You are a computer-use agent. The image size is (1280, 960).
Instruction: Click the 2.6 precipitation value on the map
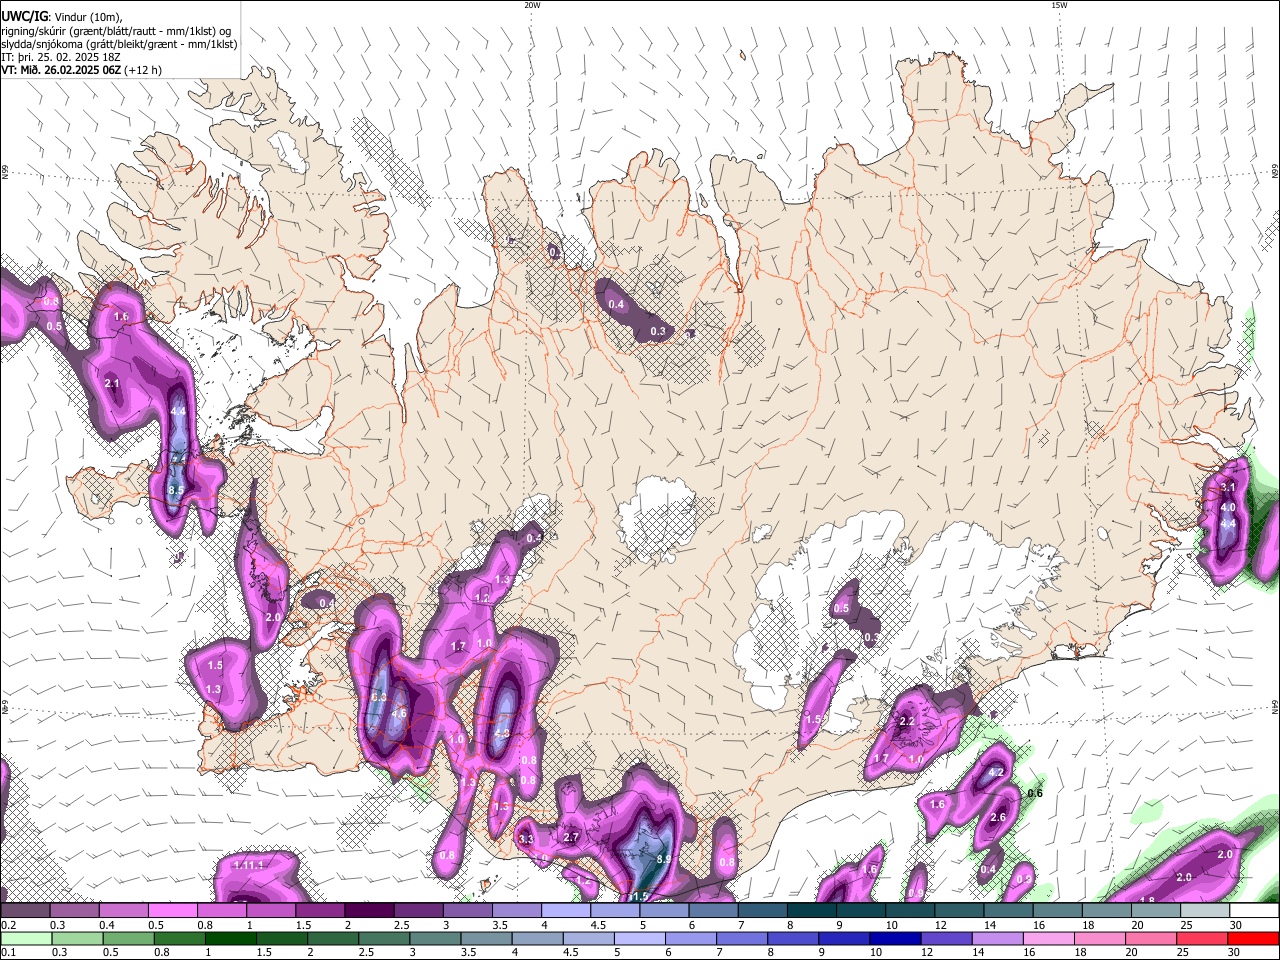pyautogui.click(x=998, y=817)
